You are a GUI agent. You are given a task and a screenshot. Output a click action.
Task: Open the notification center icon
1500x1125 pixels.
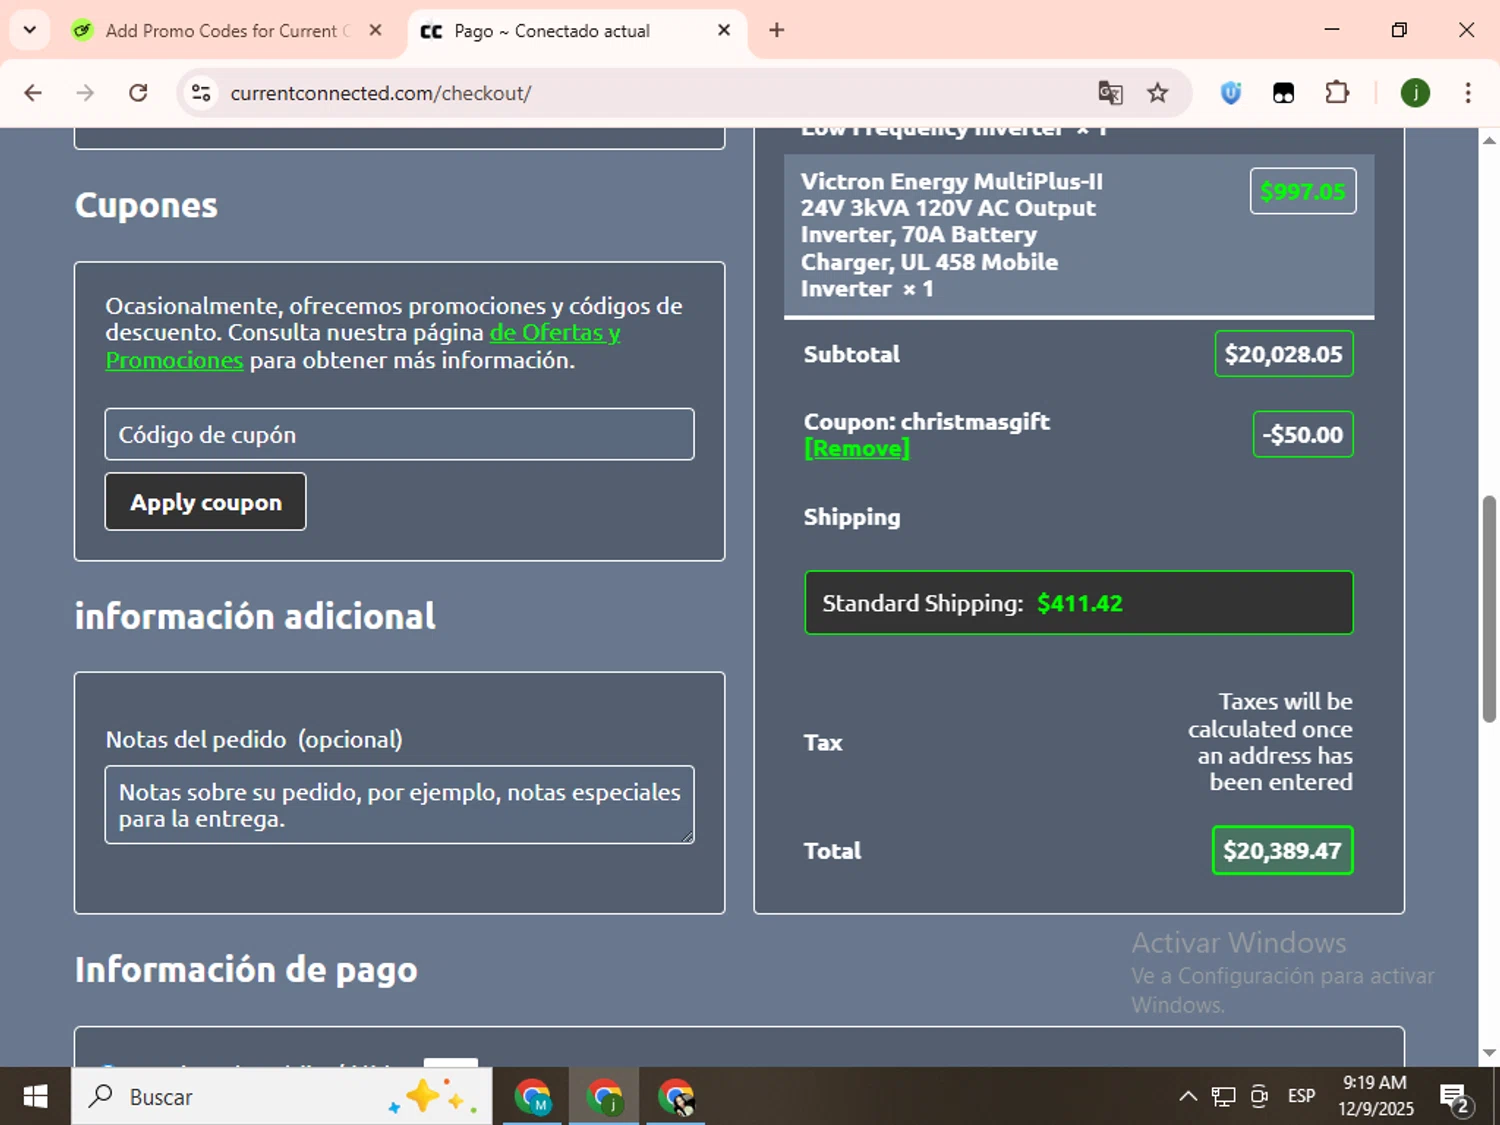coord(1455,1098)
